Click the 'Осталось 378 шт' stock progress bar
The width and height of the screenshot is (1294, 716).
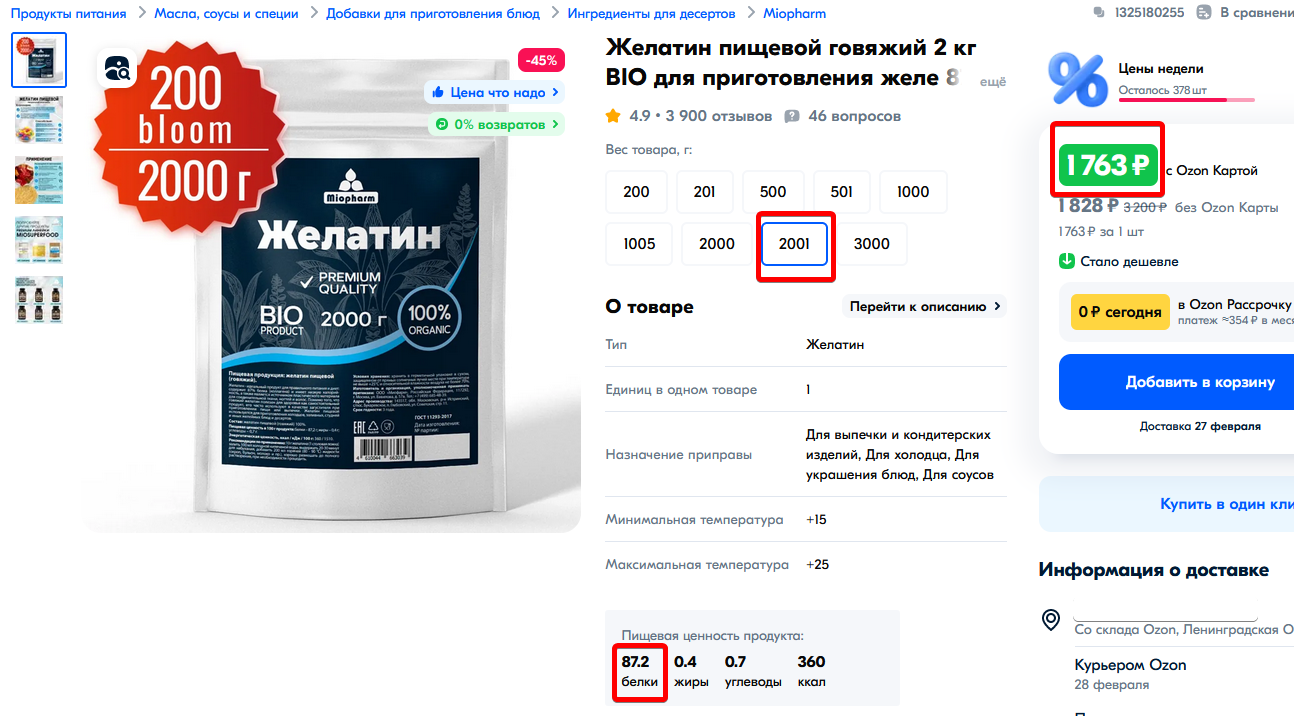tap(1186, 100)
